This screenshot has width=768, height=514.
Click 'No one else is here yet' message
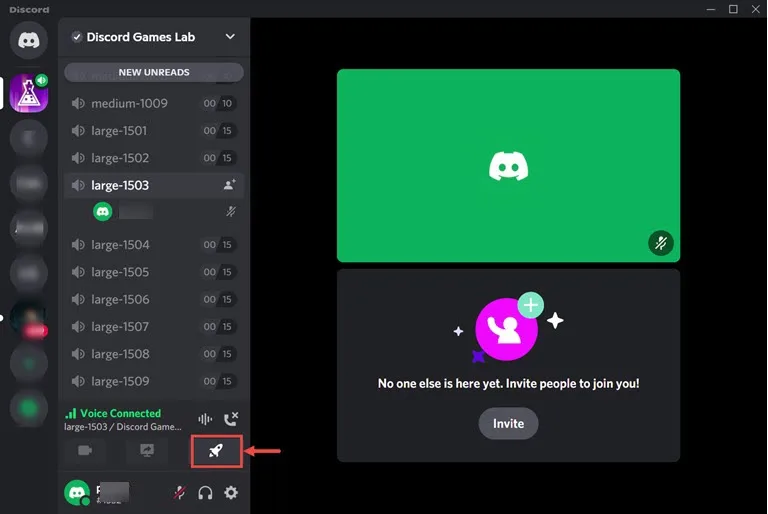(x=508, y=383)
